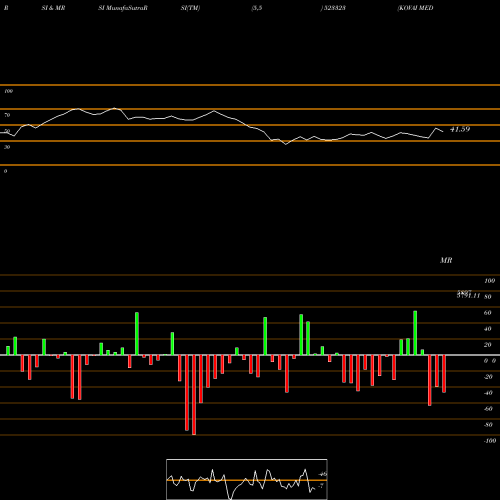500x500 pixels.
Task: Click the "40" label on MR axis
Action: click(x=488, y=329)
